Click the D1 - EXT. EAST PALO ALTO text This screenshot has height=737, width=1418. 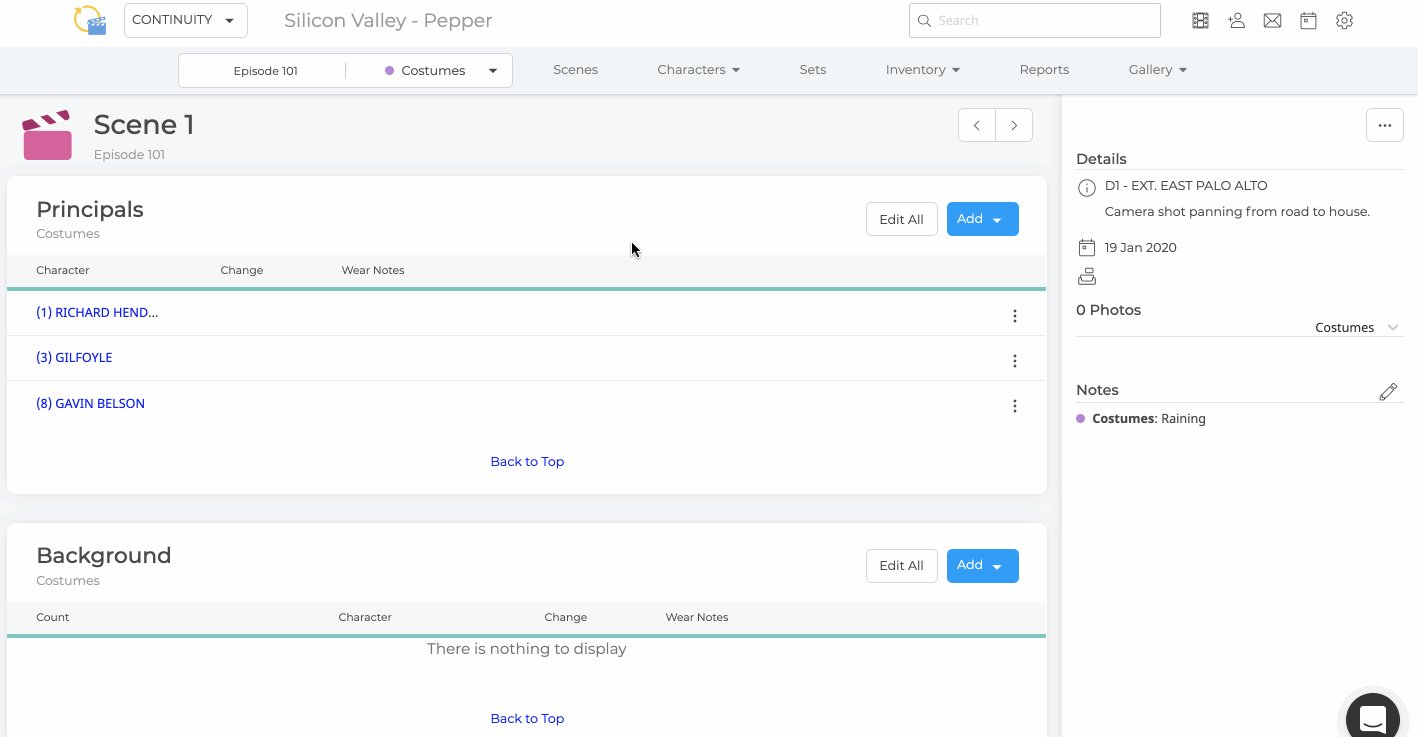(x=1186, y=186)
